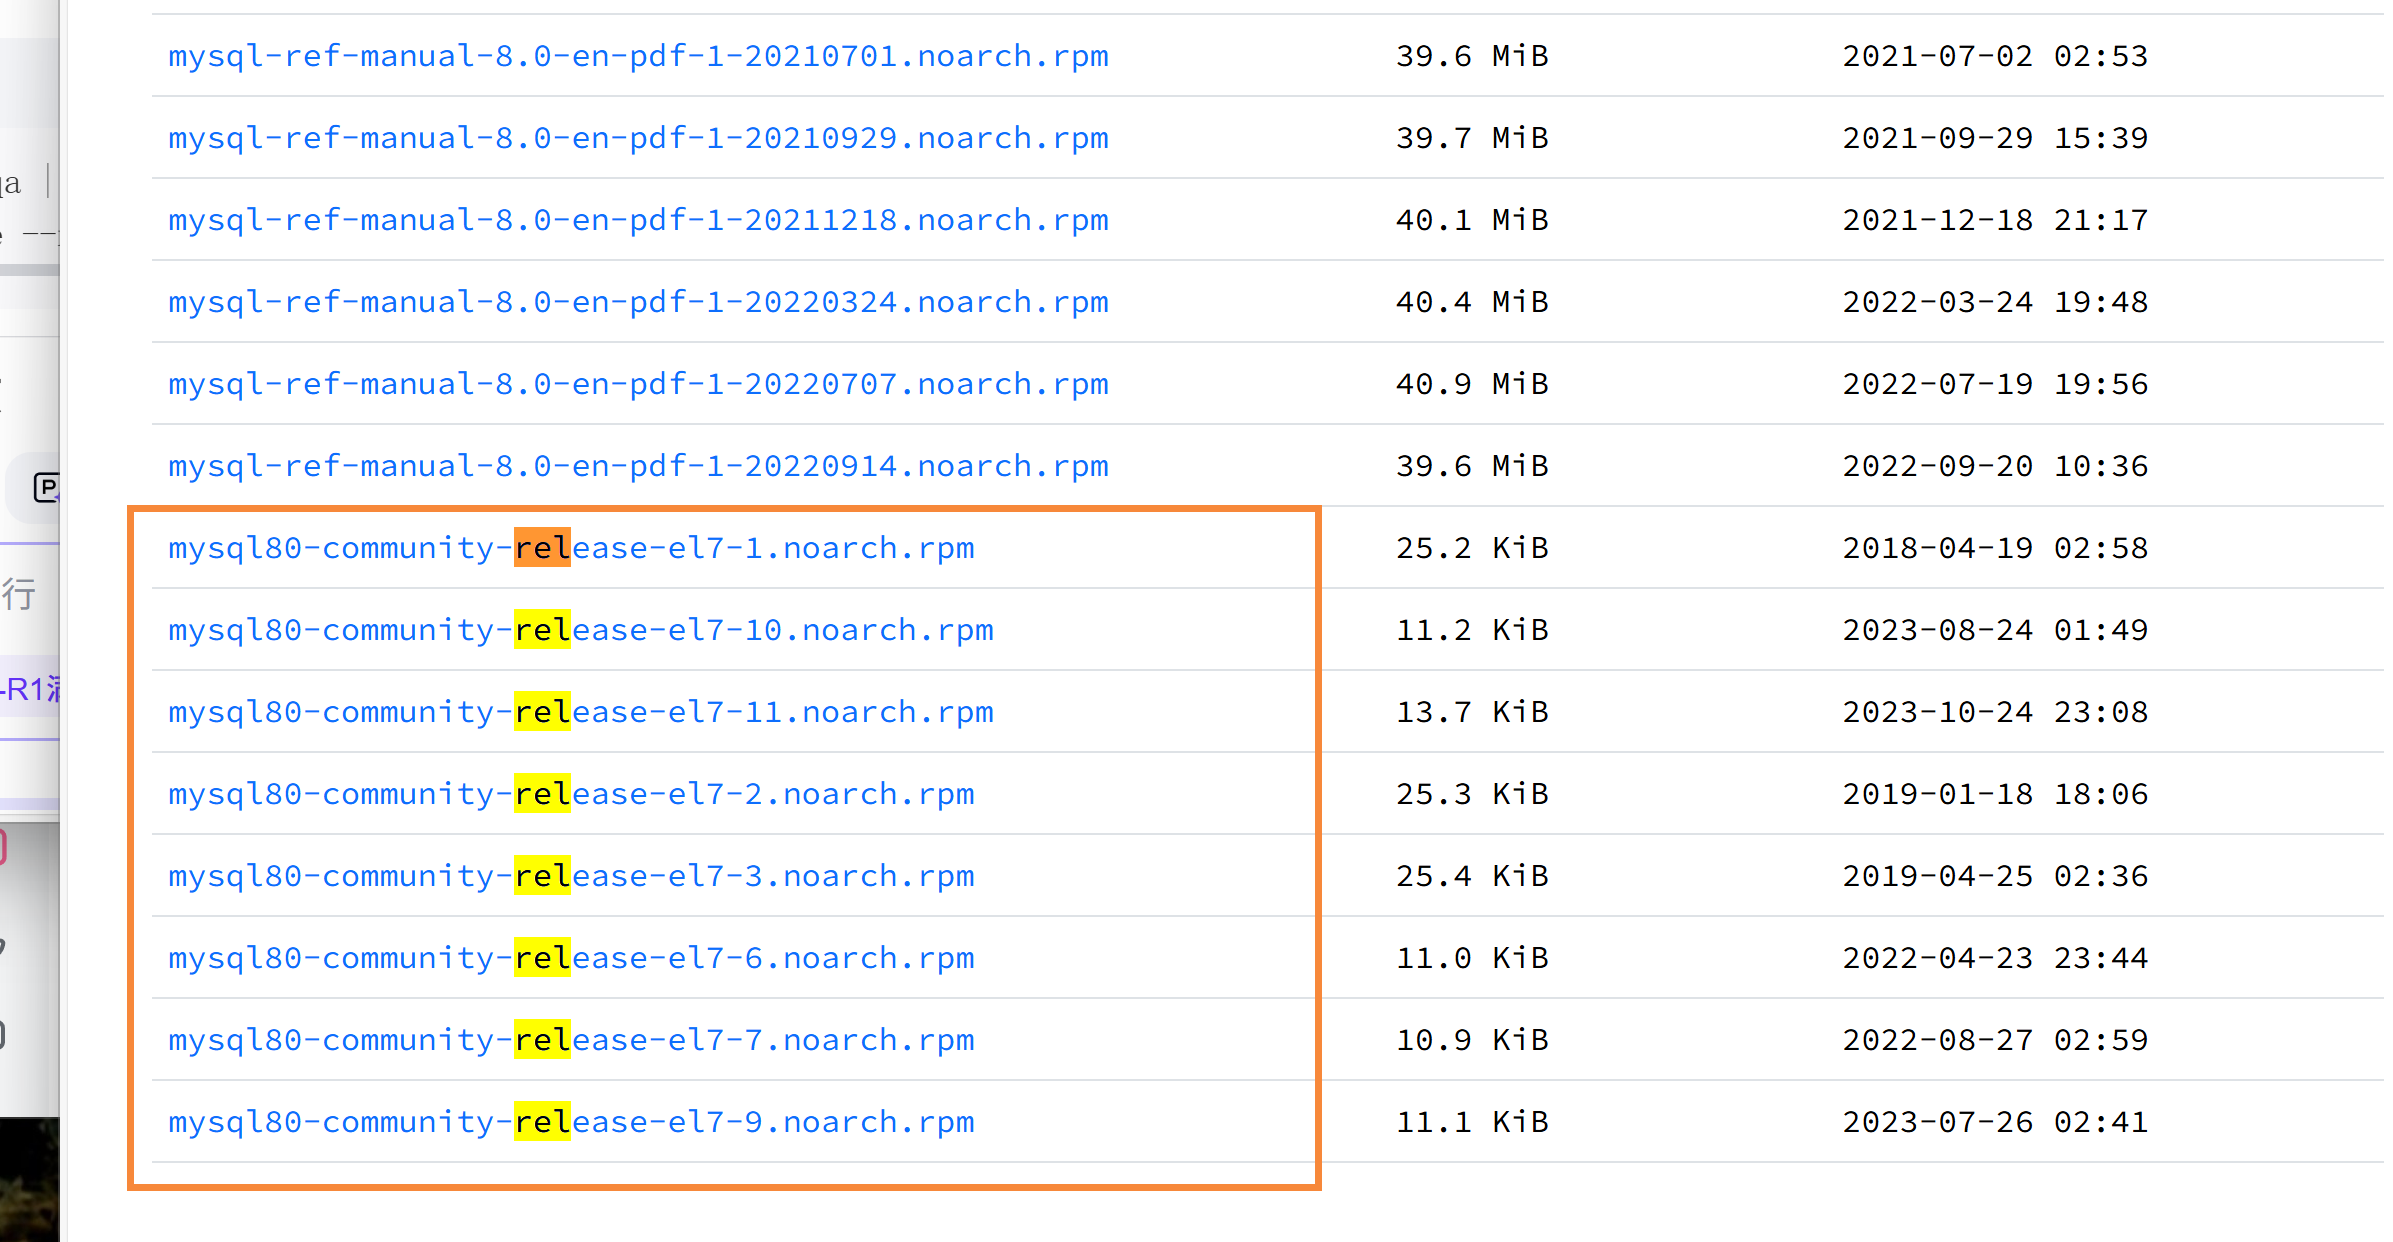The height and width of the screenshot is (1242, 2393).
Task: Open mysql-ref-manual-8.0-en-pdf-1-20210701.noarch.rpm link
Action: click(x=638, y=56)
